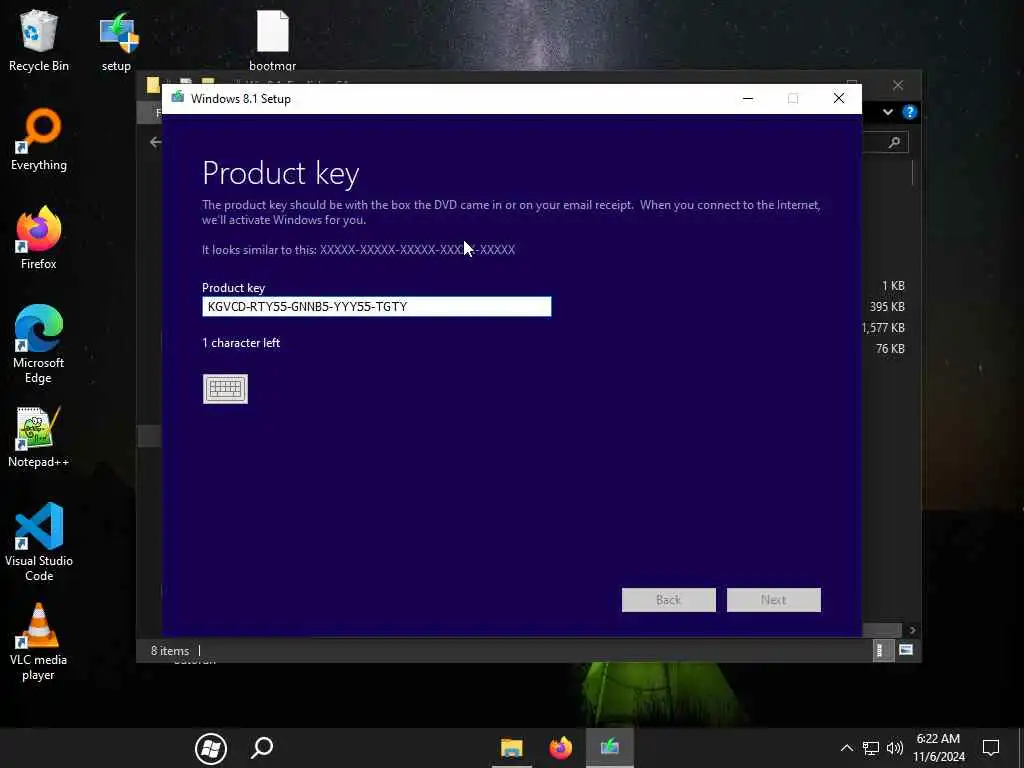
Task: Click the 8 items status text
Action: [170, 650]
